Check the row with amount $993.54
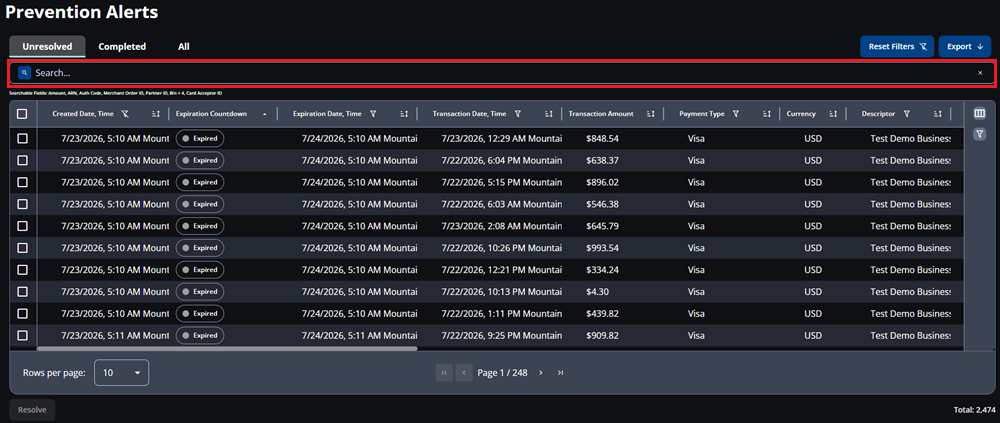The height and width of the screenshot is (423, 1000). [x=22, y=248]
